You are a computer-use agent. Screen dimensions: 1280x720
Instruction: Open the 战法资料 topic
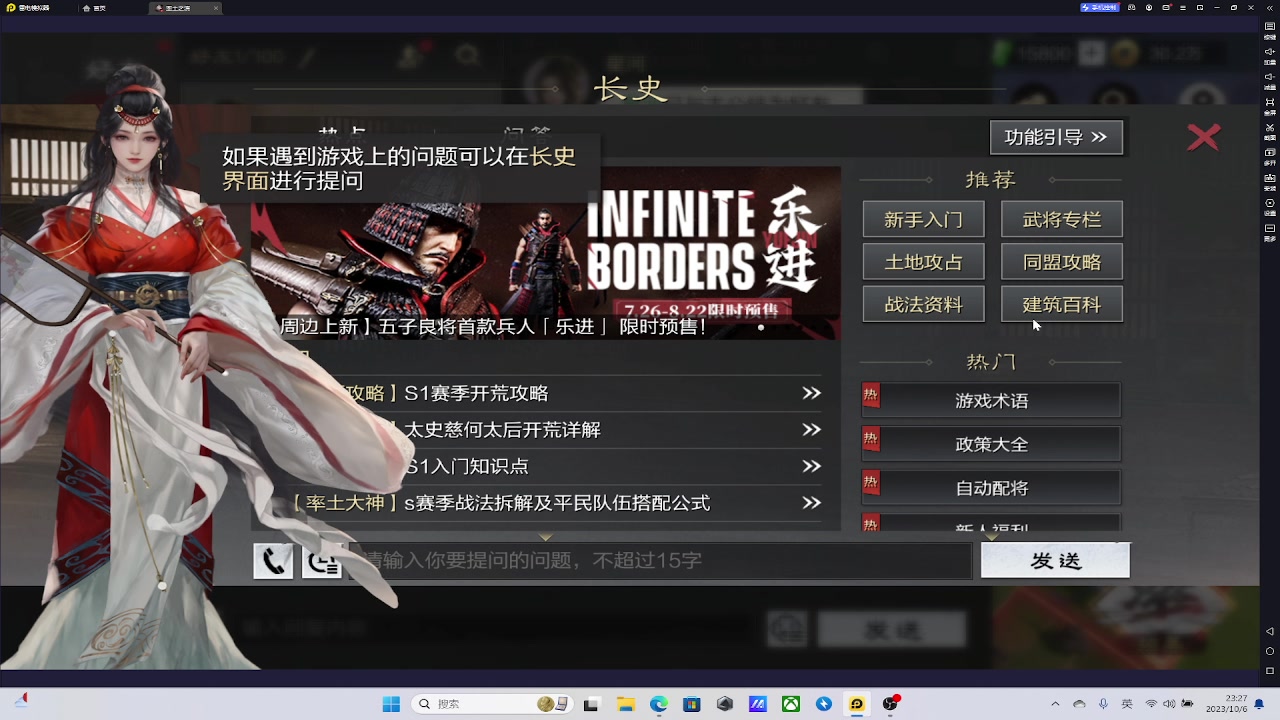[923, 305]
